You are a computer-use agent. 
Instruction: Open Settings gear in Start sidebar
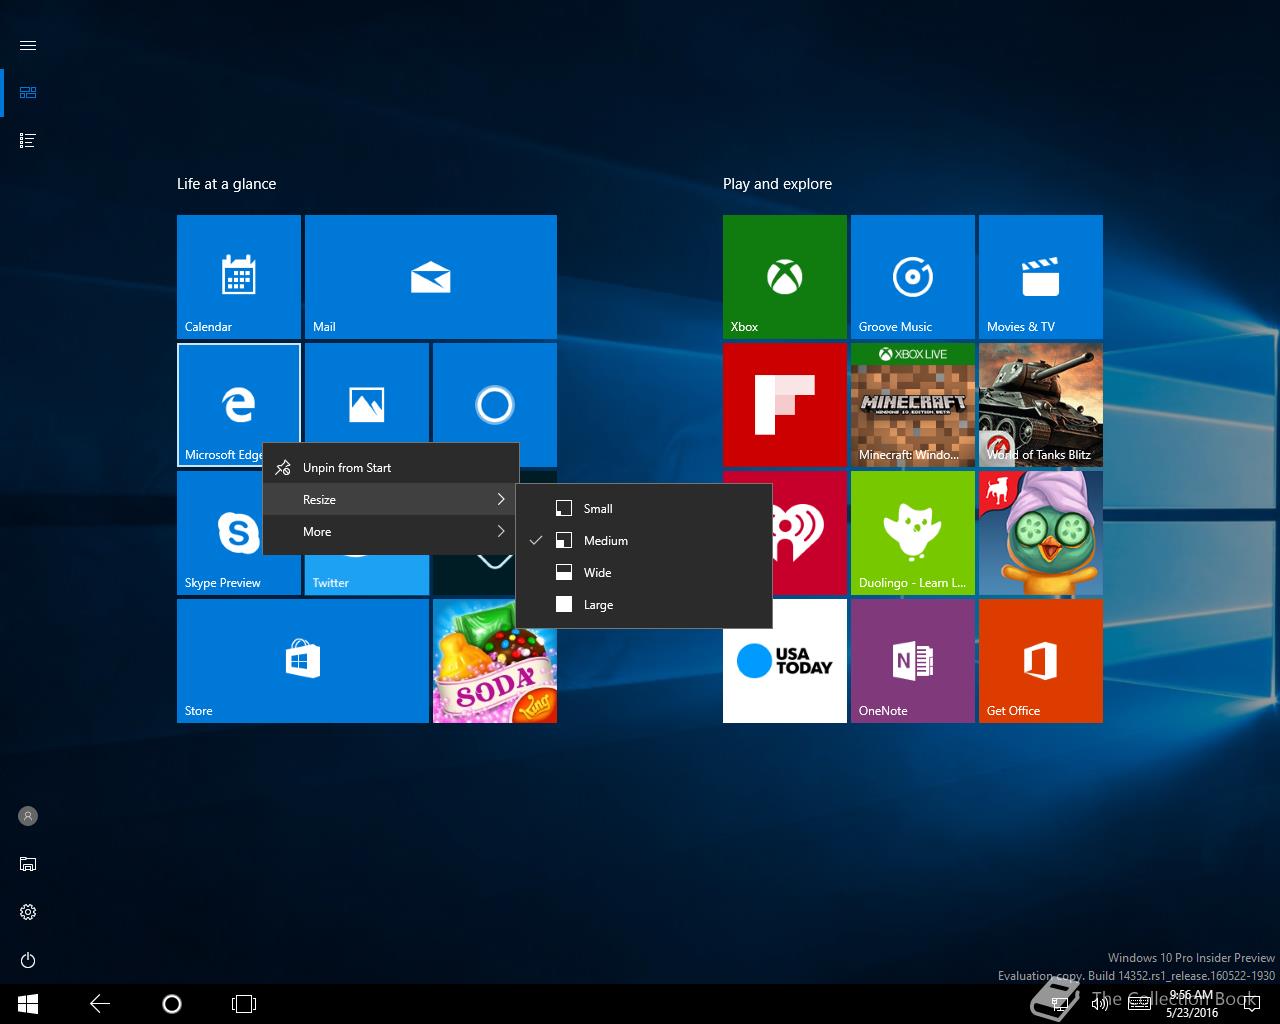click(x=28, y=912)
